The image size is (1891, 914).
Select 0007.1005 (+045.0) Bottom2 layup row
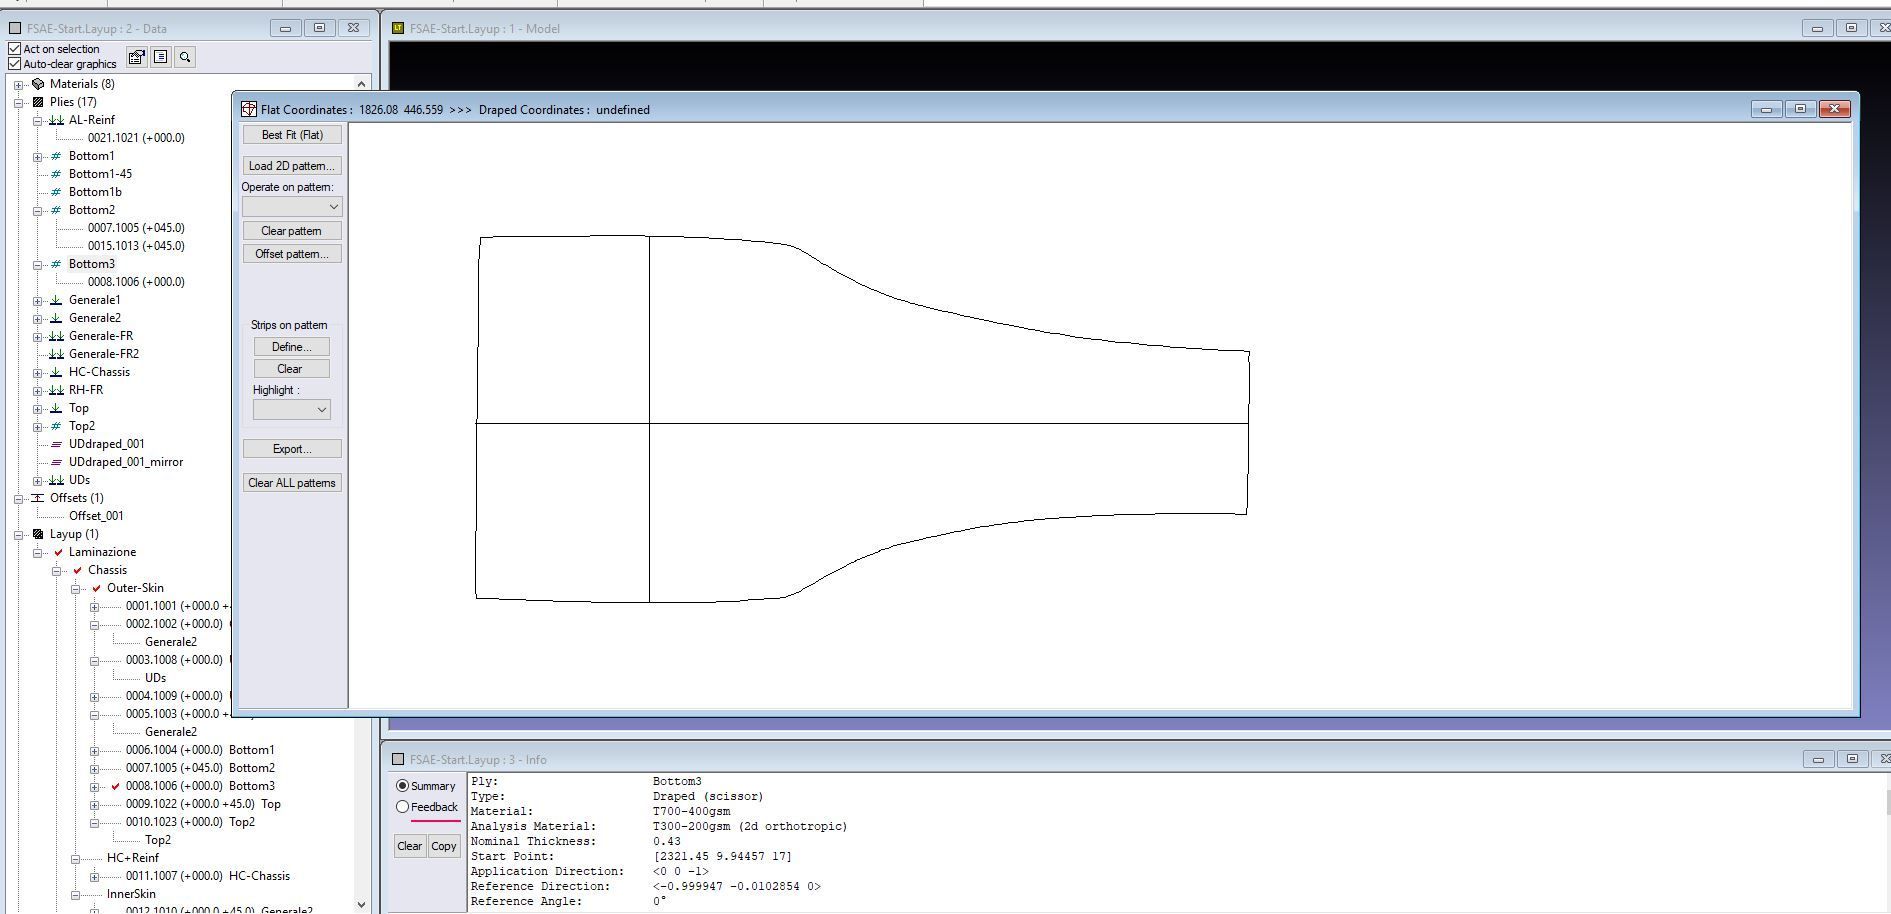tap(200, 768)
